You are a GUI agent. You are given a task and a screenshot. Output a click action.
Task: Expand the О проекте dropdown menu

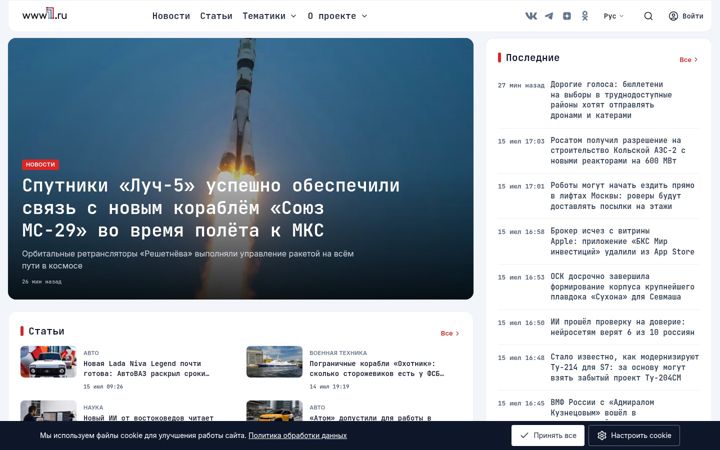click(338, 16)
